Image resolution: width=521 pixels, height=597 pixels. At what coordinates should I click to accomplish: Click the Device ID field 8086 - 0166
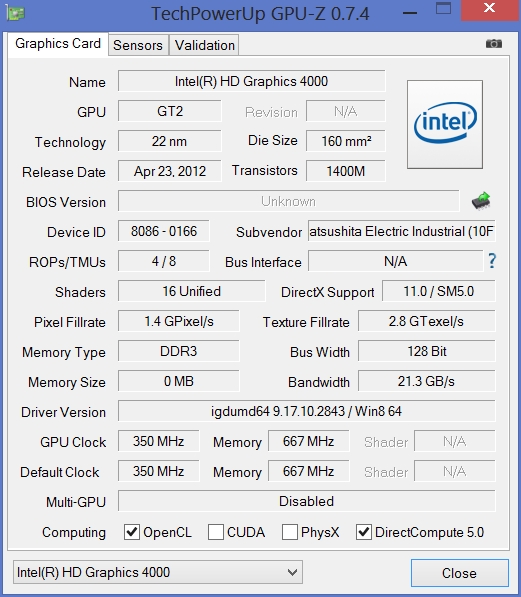164,231
